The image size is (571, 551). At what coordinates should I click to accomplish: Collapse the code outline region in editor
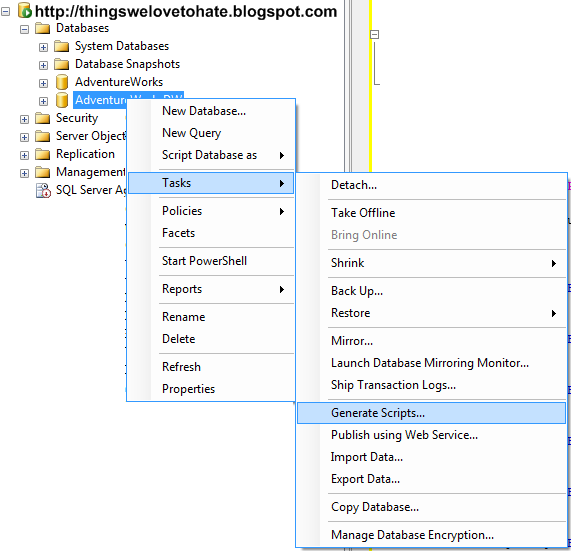[x=374, y=35]
